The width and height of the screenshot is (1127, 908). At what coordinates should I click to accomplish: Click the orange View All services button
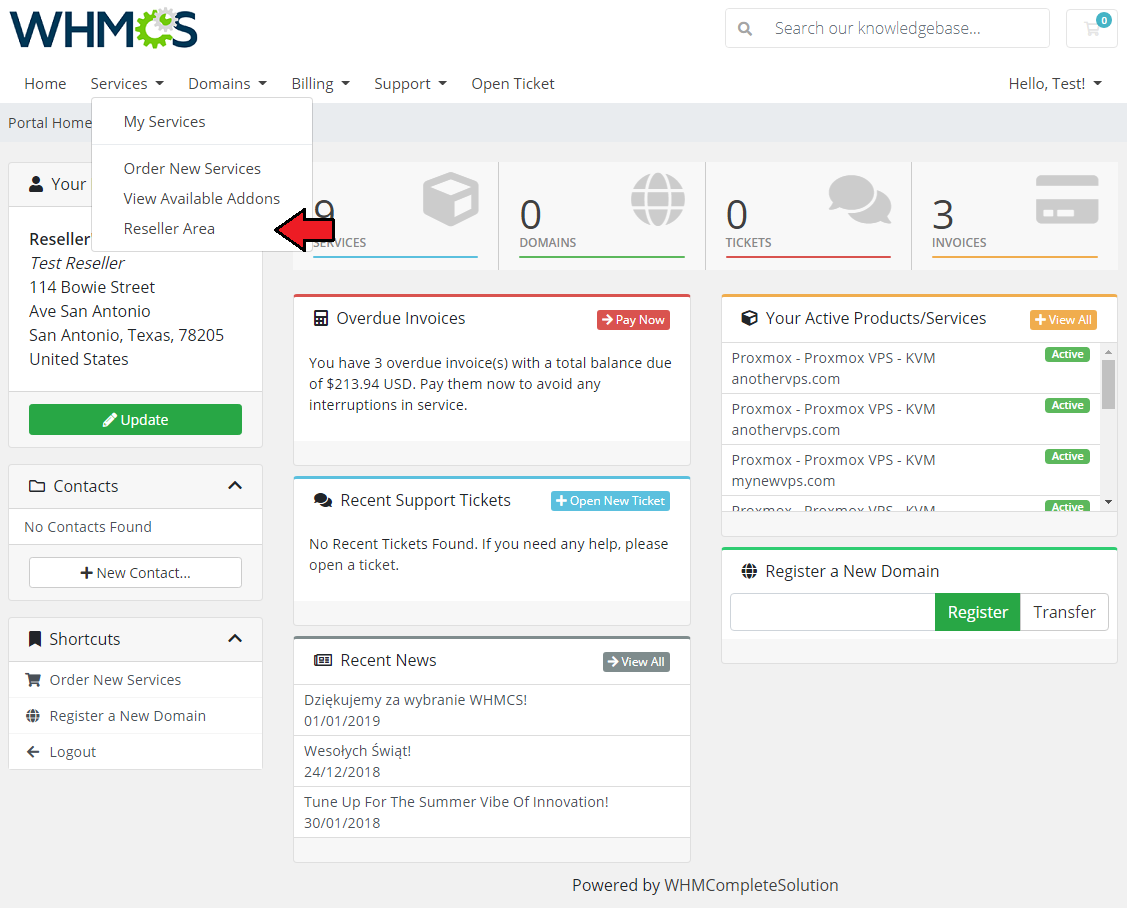pos(1063,320)
